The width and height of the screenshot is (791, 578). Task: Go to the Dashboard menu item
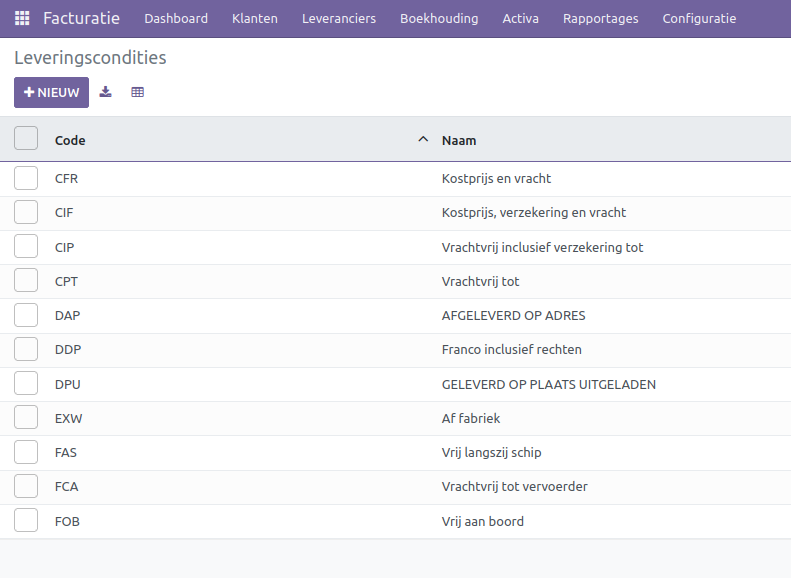(176, 18)
